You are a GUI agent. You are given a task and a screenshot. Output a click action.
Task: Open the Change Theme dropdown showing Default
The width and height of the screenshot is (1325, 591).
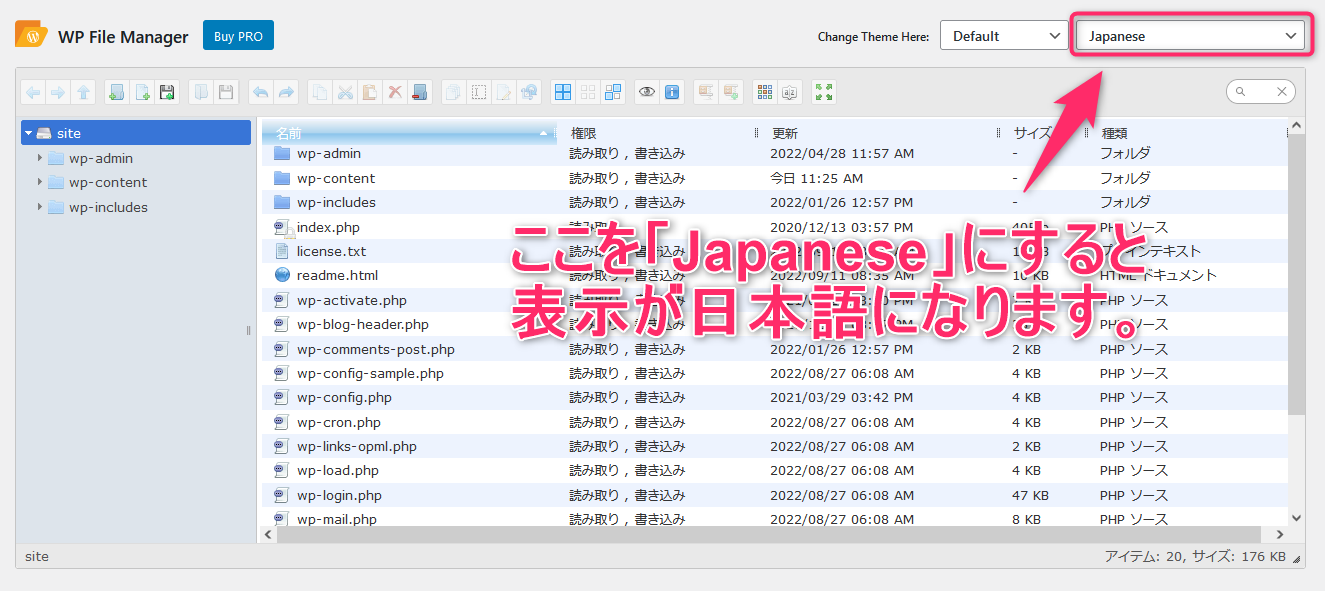[x=1004, y=36]
